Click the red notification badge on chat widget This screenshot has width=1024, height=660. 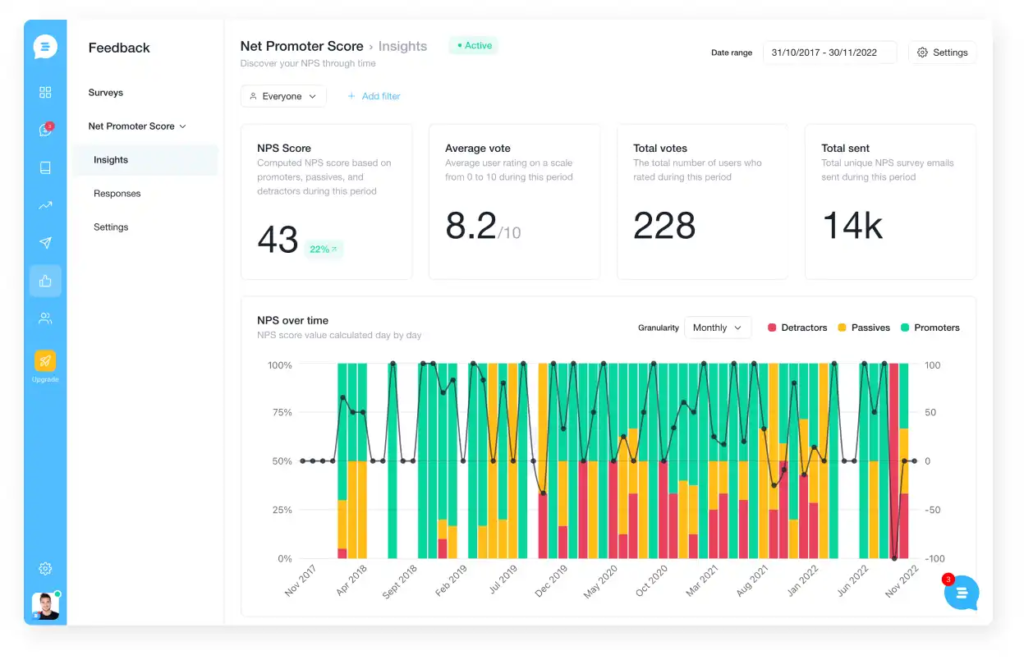948,579
